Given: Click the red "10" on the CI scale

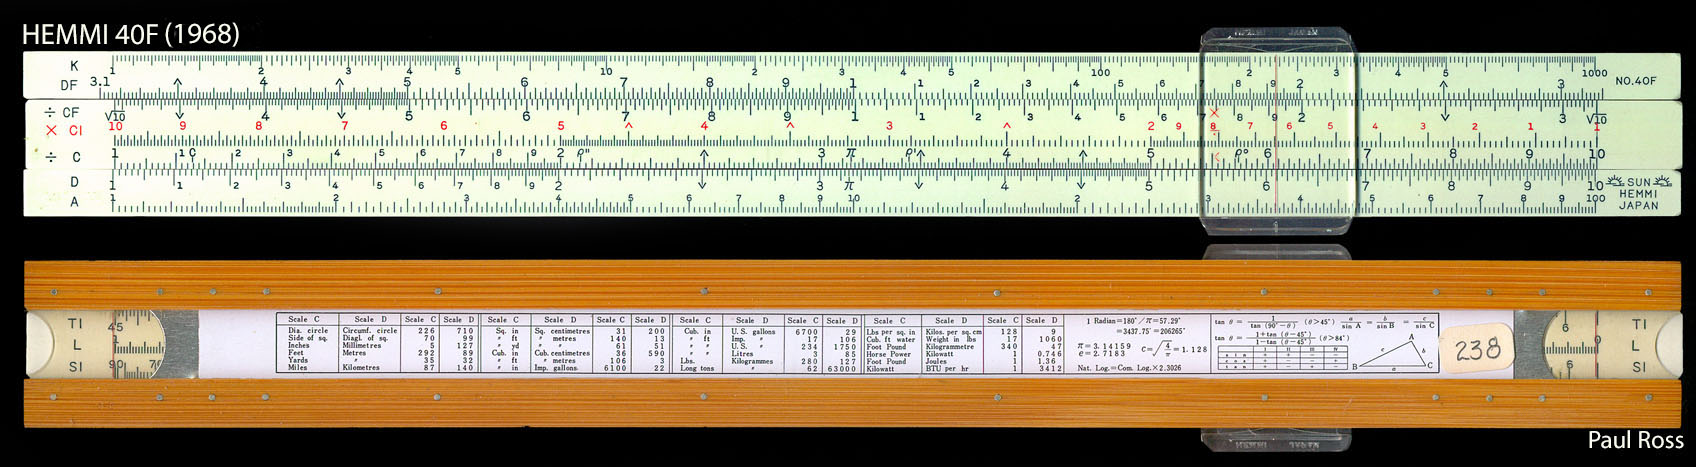Looking at the screenshot, I should (116, 126).
